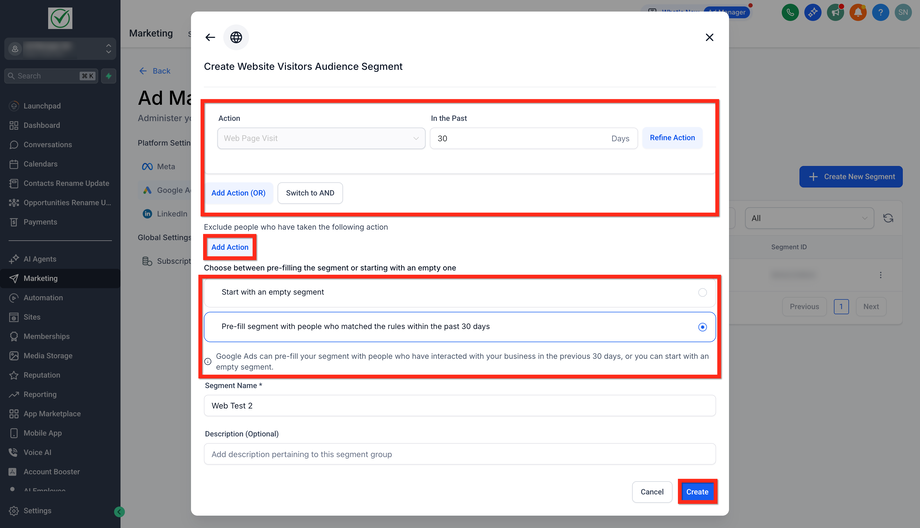Open the Web Page Visit action dropdown
Viewport: 920px width, 528px height.
click(x=321, y=138)
